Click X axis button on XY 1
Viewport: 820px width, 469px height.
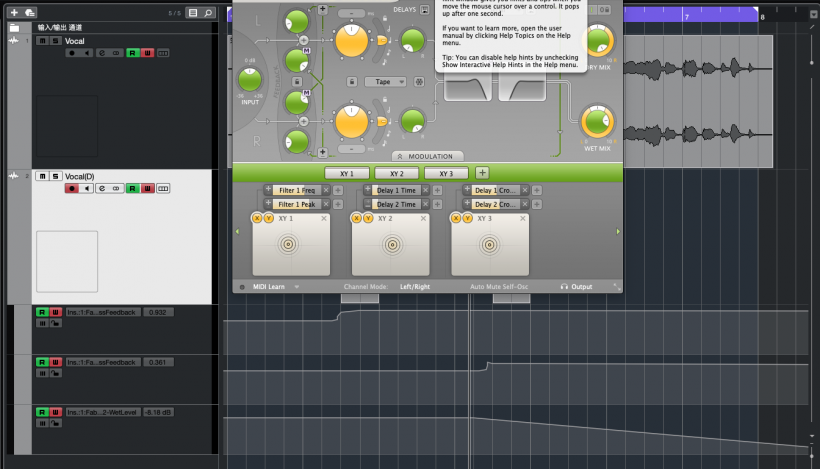(x=257, y=218)
